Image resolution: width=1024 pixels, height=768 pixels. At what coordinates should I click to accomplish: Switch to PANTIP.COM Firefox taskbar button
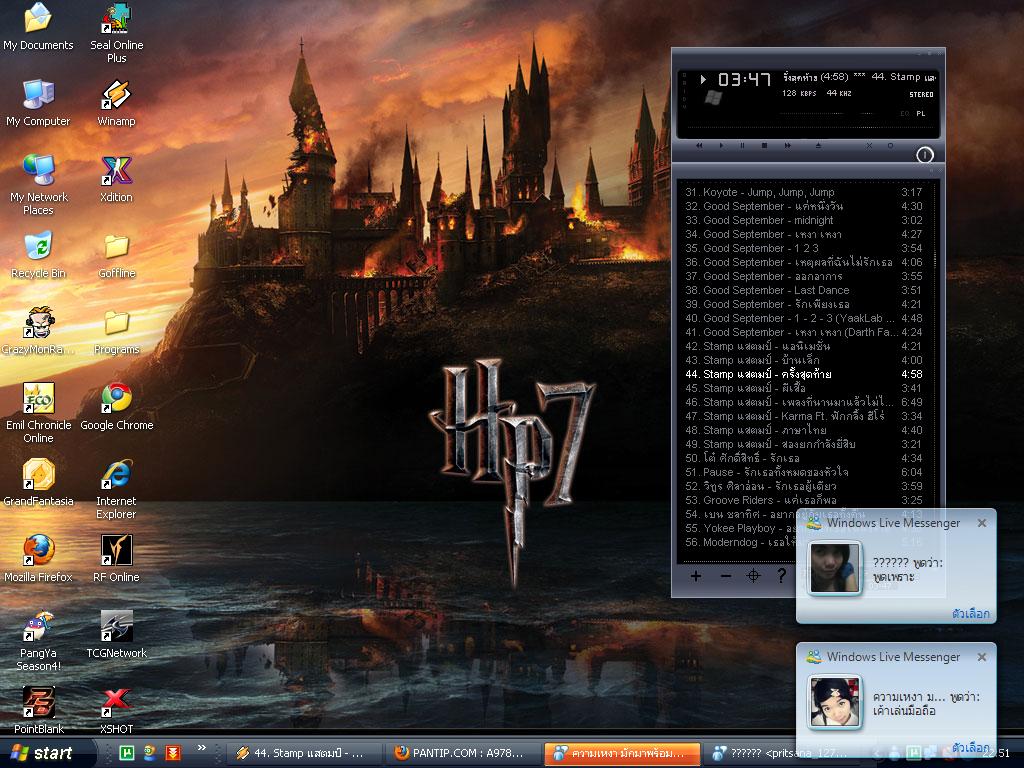pyautogui.click(x=462, y=753)
